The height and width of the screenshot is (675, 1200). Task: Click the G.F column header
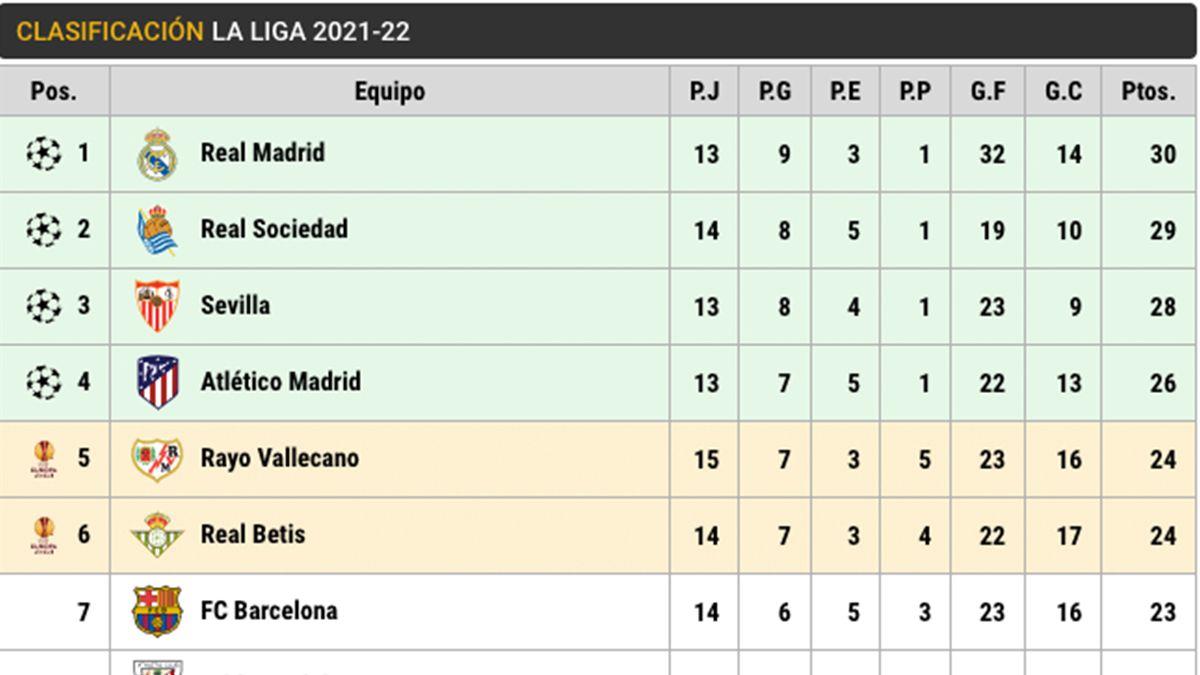(988, 92)
